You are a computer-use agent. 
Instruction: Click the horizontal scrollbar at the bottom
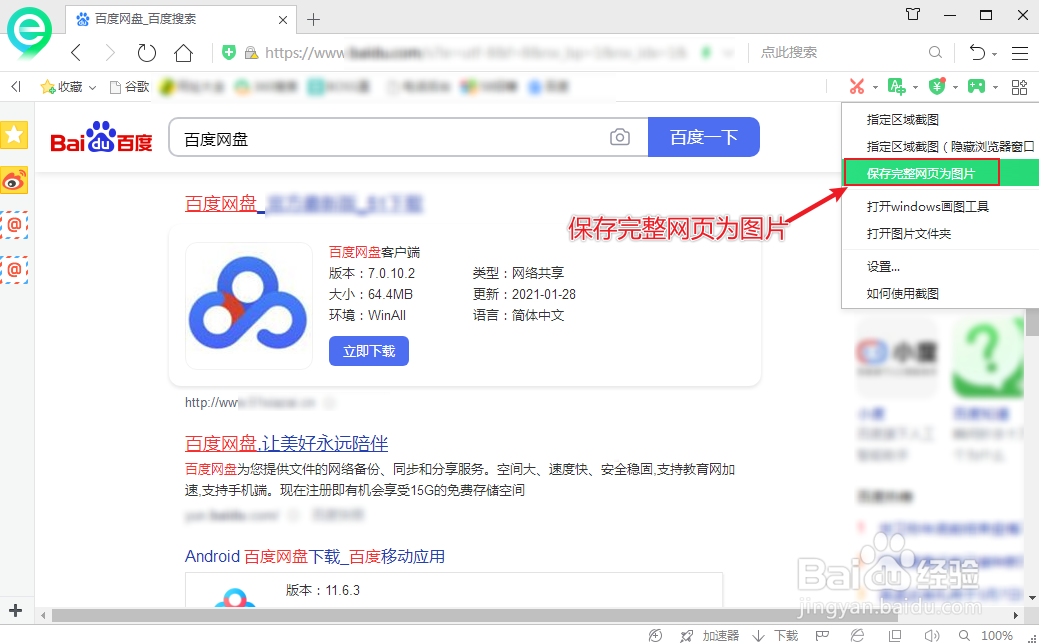tap(474, 615)
